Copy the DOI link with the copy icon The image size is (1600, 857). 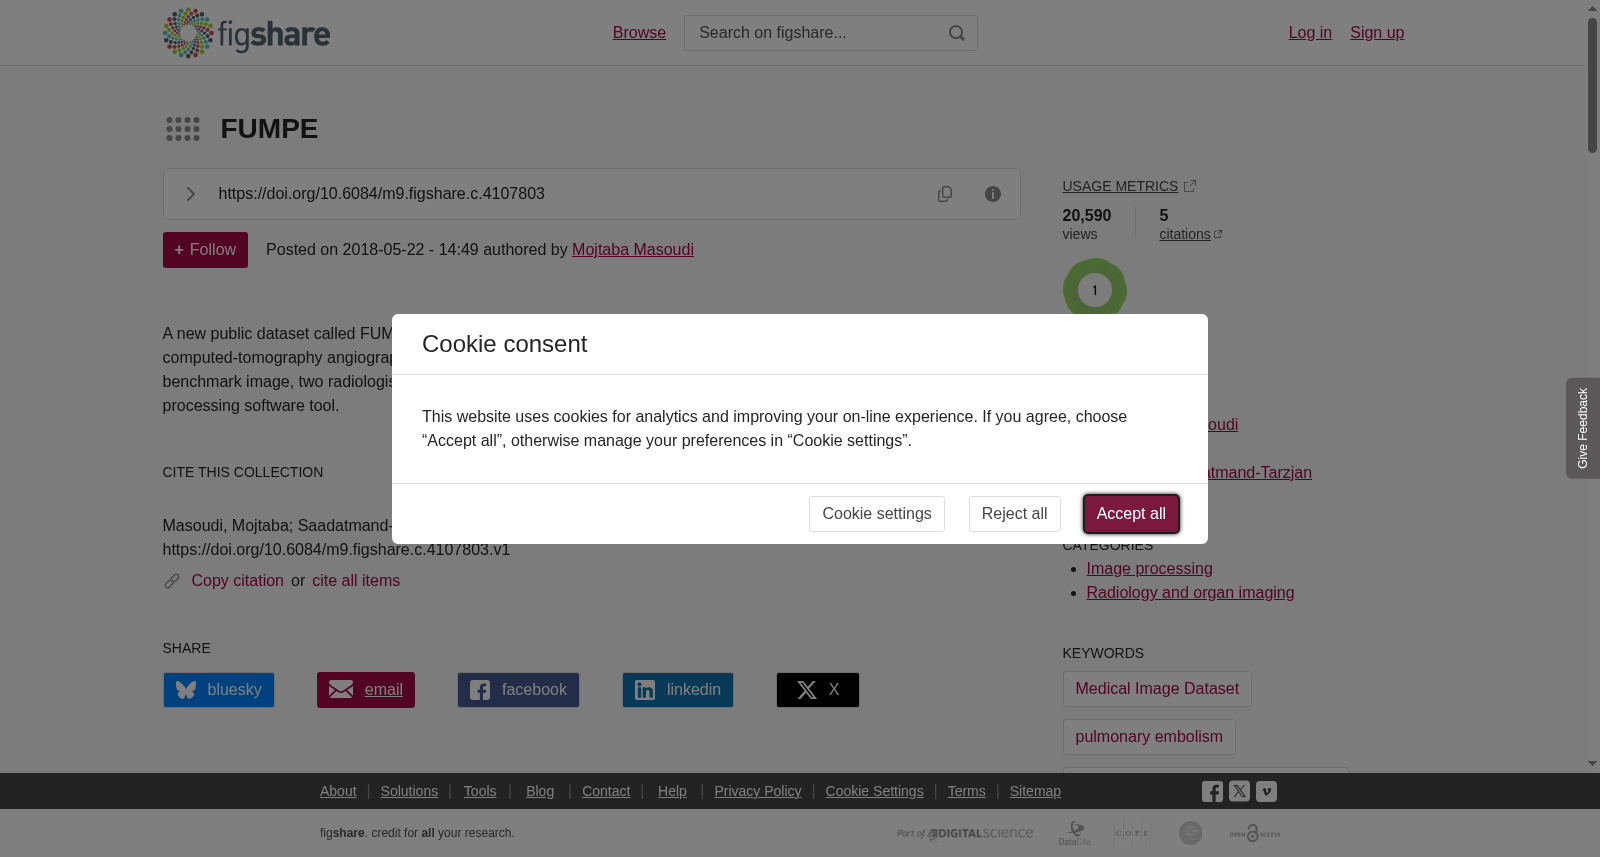pos(945,194)
